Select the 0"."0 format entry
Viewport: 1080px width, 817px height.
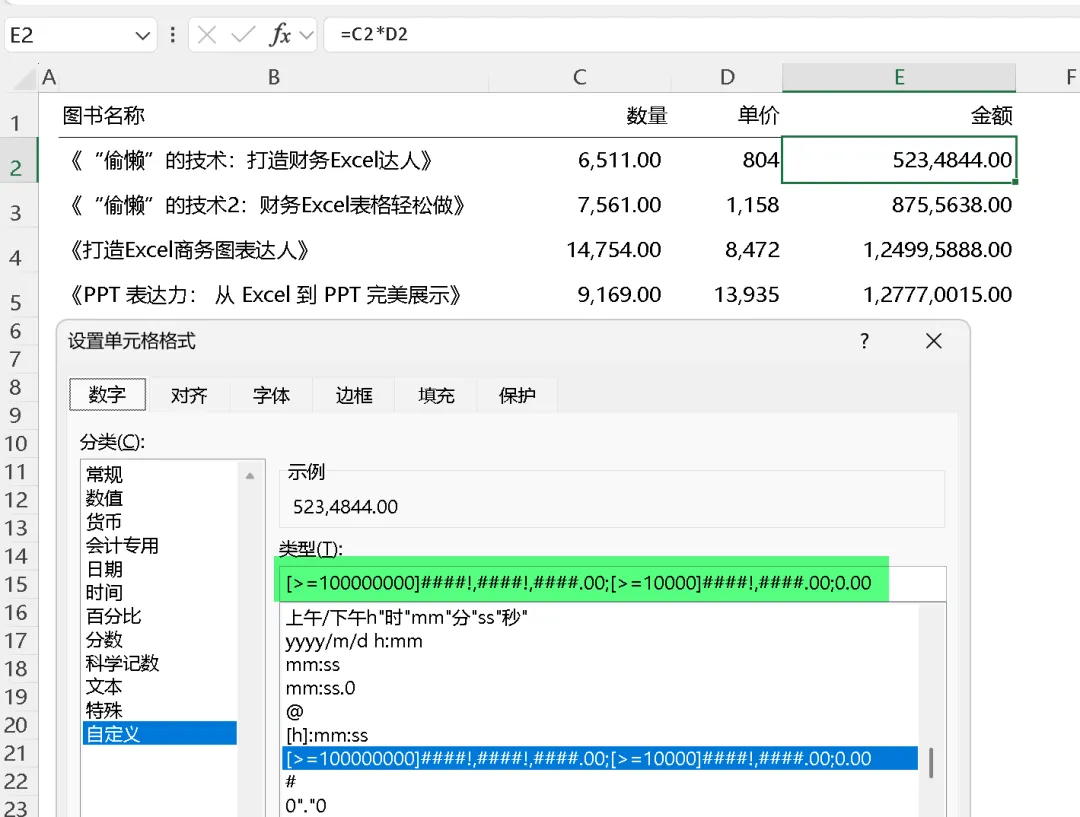(x=600, y=805)
